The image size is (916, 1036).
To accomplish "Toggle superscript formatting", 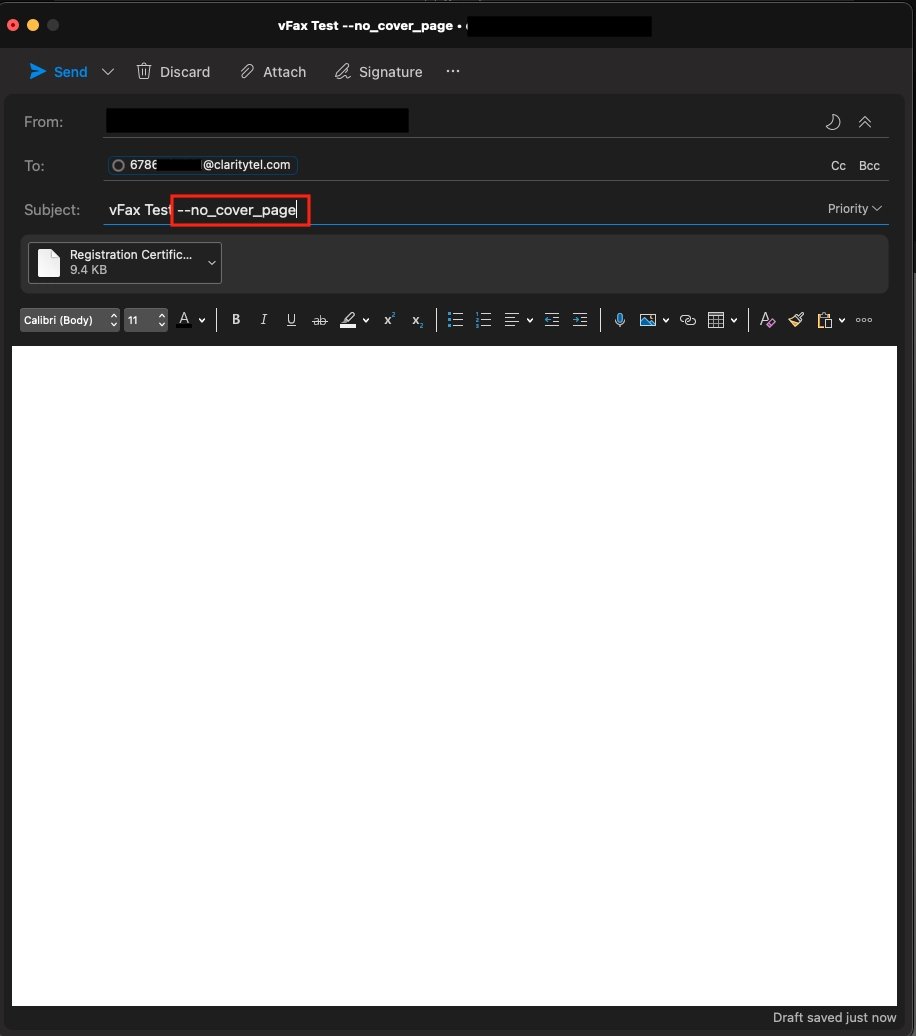I will (389, 318).
